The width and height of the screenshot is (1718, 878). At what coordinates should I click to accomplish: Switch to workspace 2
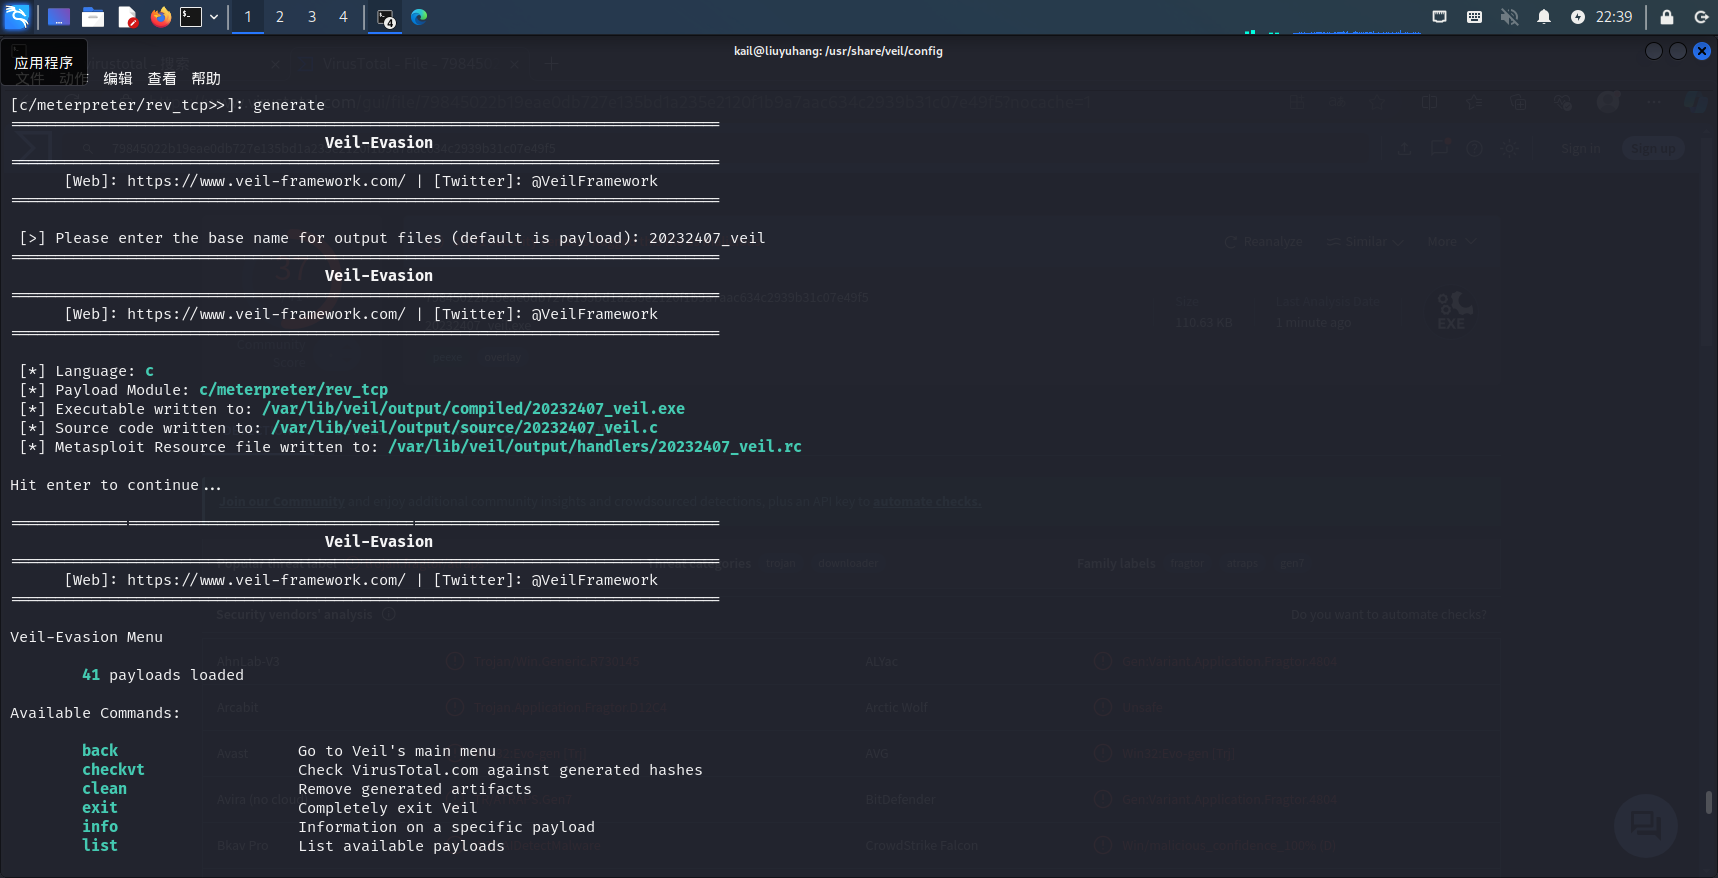pyautogui.click(x=280, y=17)
